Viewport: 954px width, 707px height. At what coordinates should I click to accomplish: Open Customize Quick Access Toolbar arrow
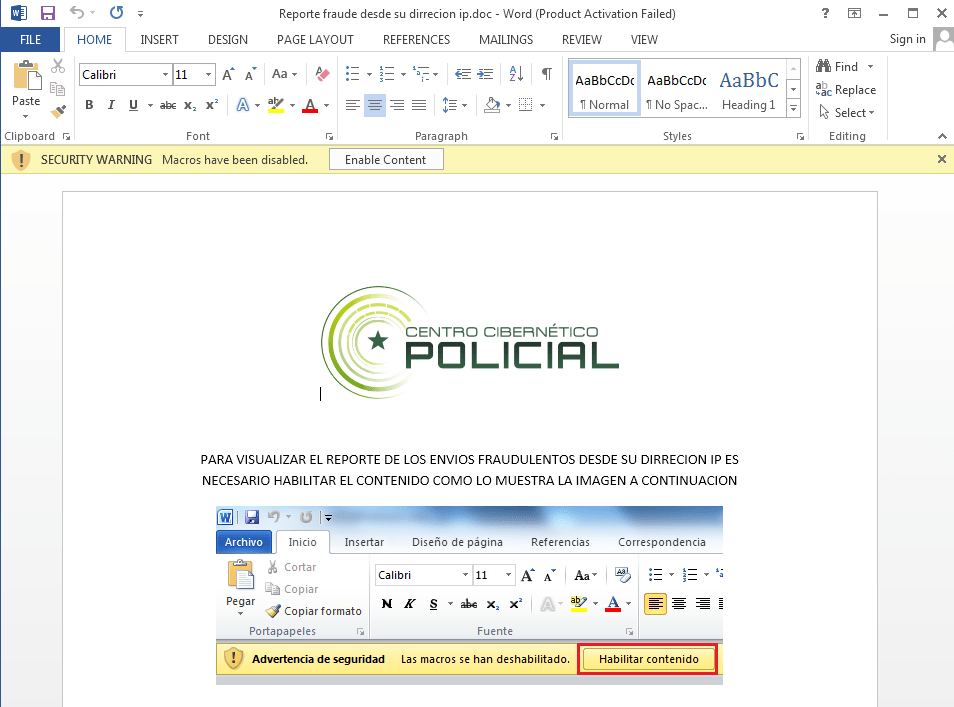coord(141,13)
